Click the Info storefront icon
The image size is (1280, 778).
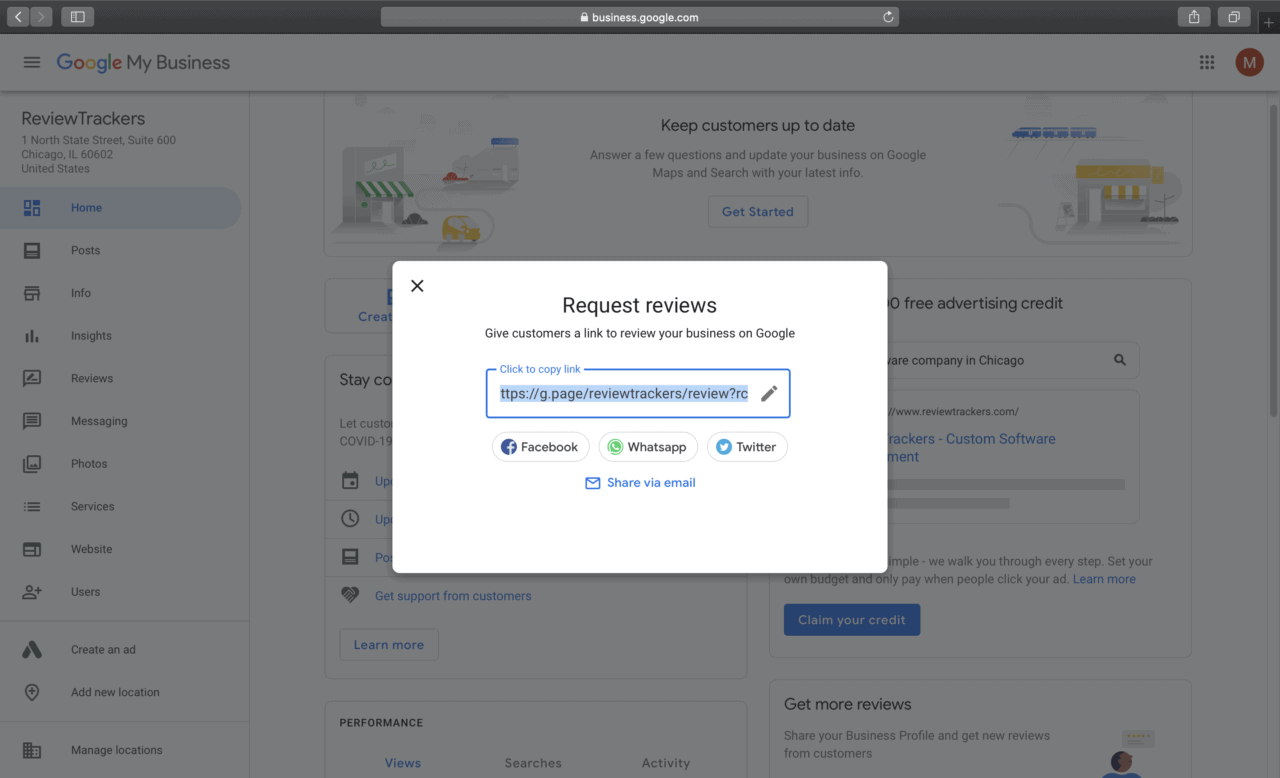[x=32, y=293]
